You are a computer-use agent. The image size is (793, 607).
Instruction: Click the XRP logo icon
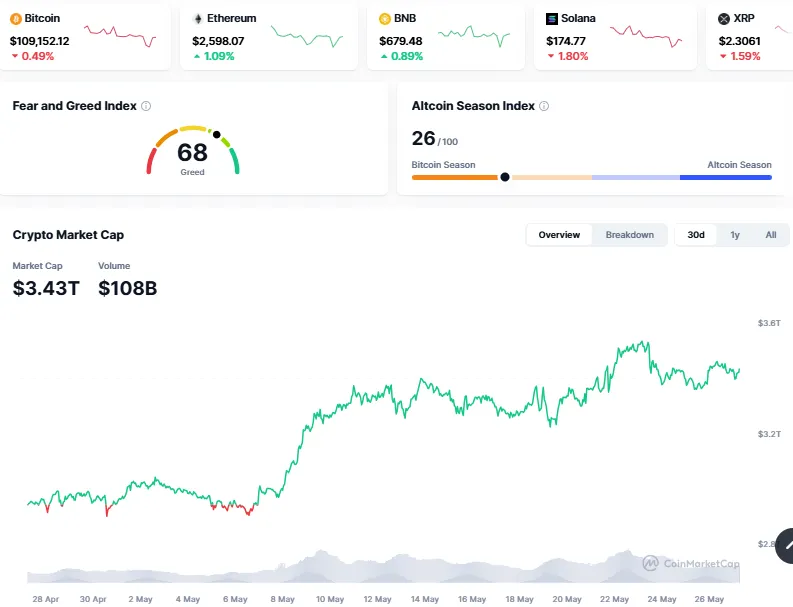coord(724,19)
